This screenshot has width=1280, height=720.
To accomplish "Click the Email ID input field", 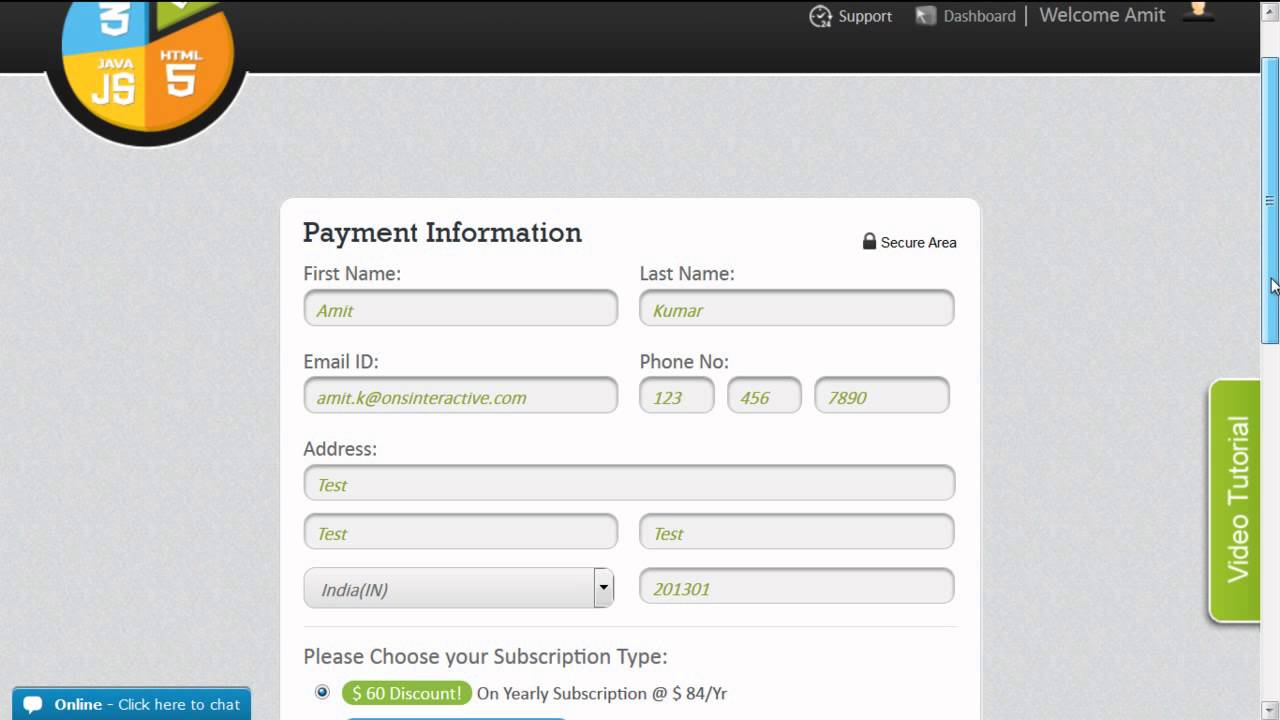I will (x=461, y=396).
